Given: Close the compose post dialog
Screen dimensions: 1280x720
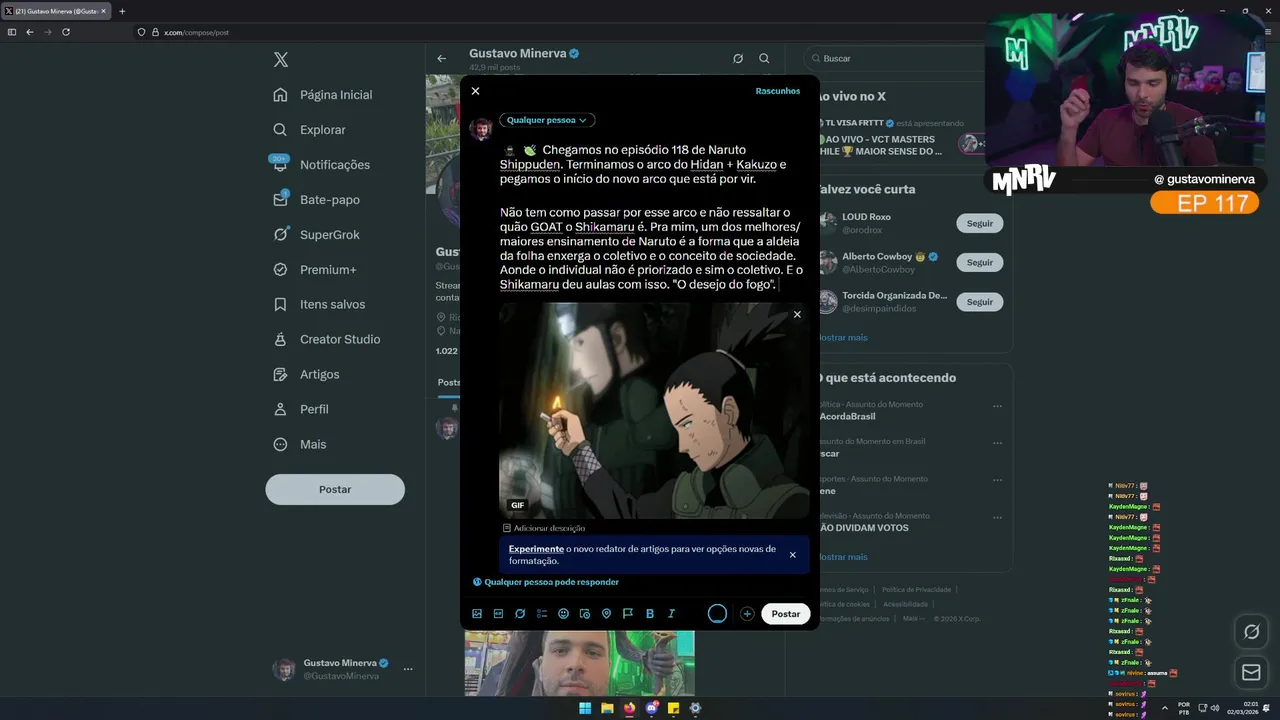Looking at the screenshot, I should 475,91.
